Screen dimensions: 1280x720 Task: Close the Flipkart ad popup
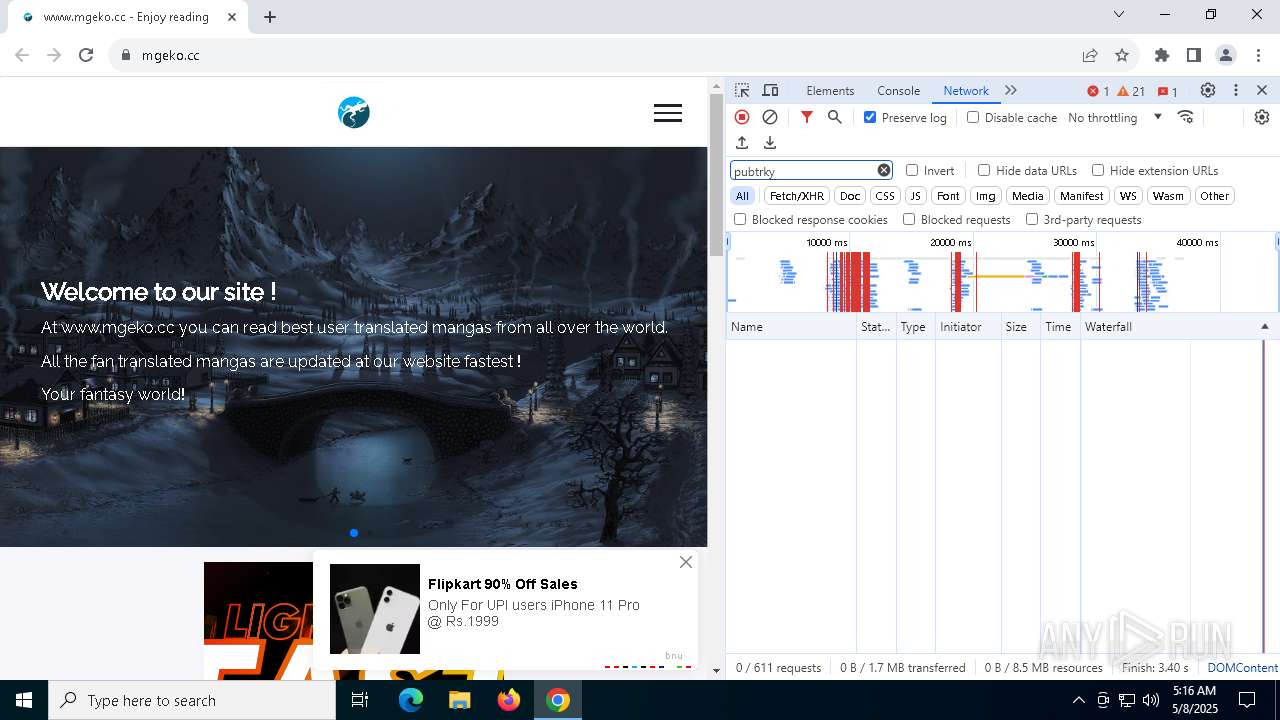click(x=686, y=562)
